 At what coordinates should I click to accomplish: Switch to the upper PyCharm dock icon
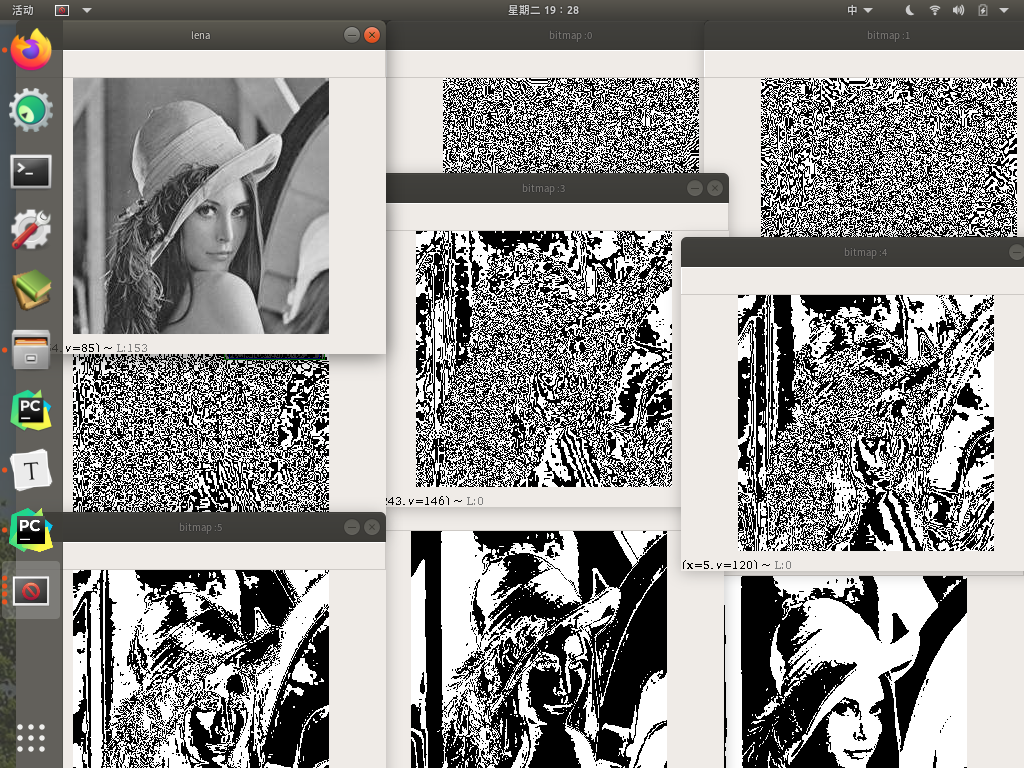pos(31,410)
